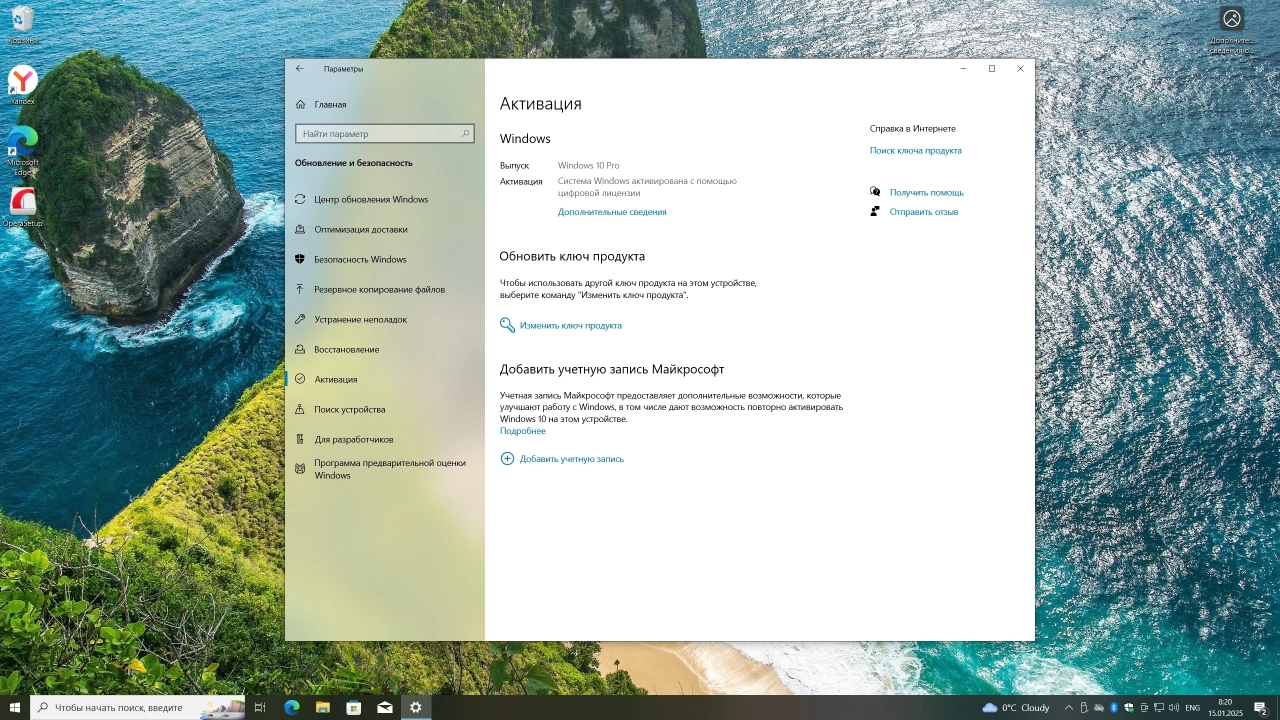Launch Edge from the taskbar
This screenshot has width=1280, height=720.
[291, 707]
